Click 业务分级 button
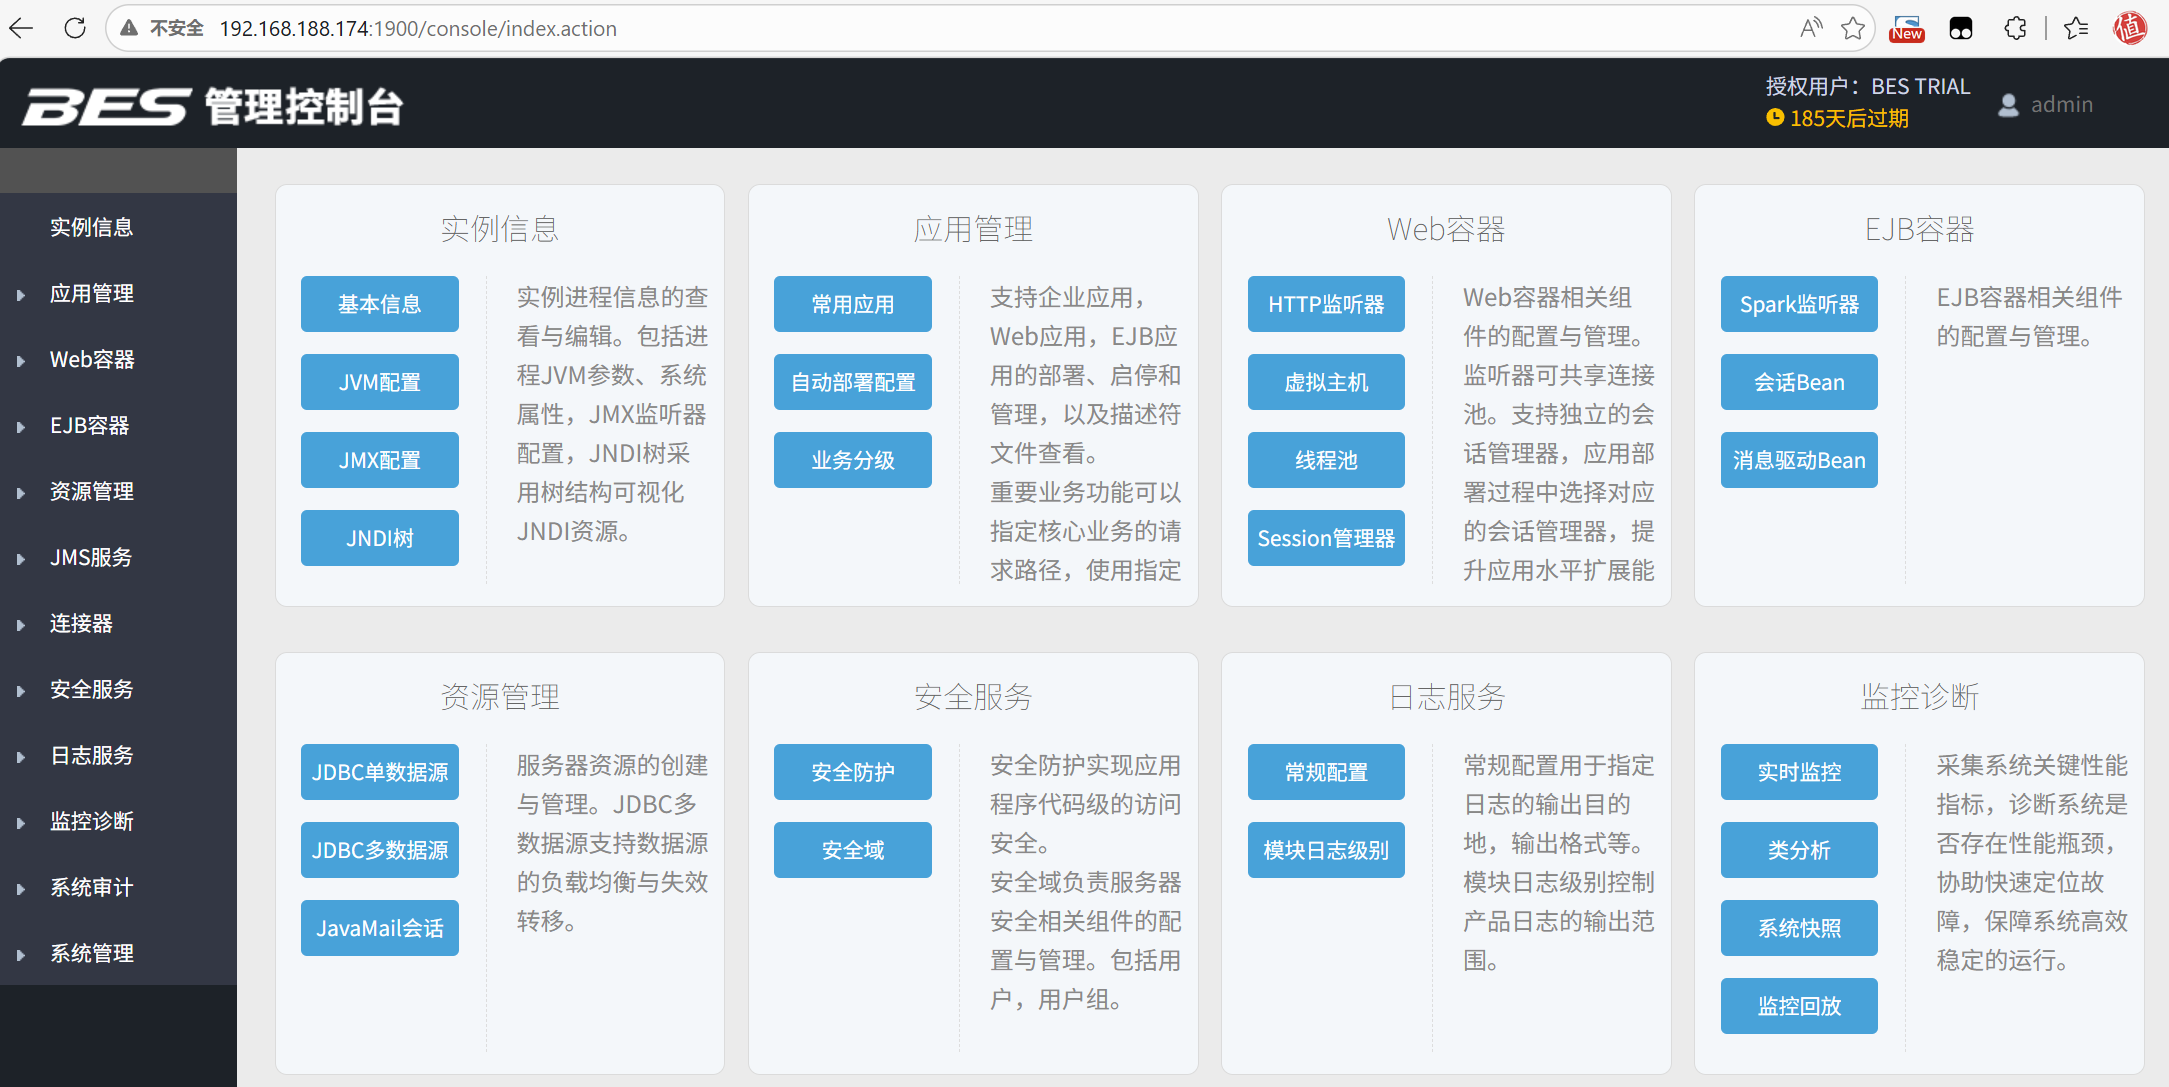Screen dimensions: 2169x1087 (x=853, y=460)
